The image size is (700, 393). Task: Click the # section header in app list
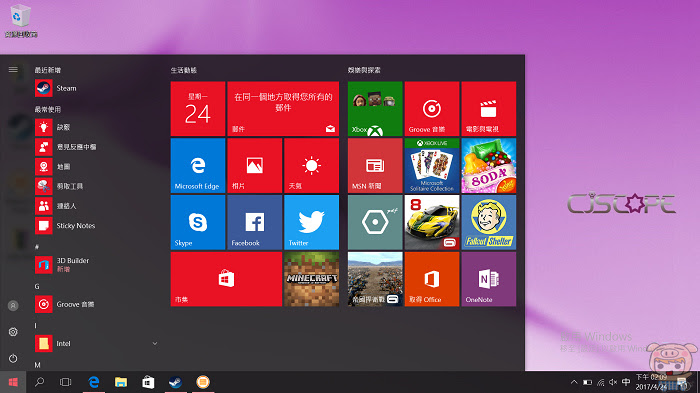tap(37, 247)
